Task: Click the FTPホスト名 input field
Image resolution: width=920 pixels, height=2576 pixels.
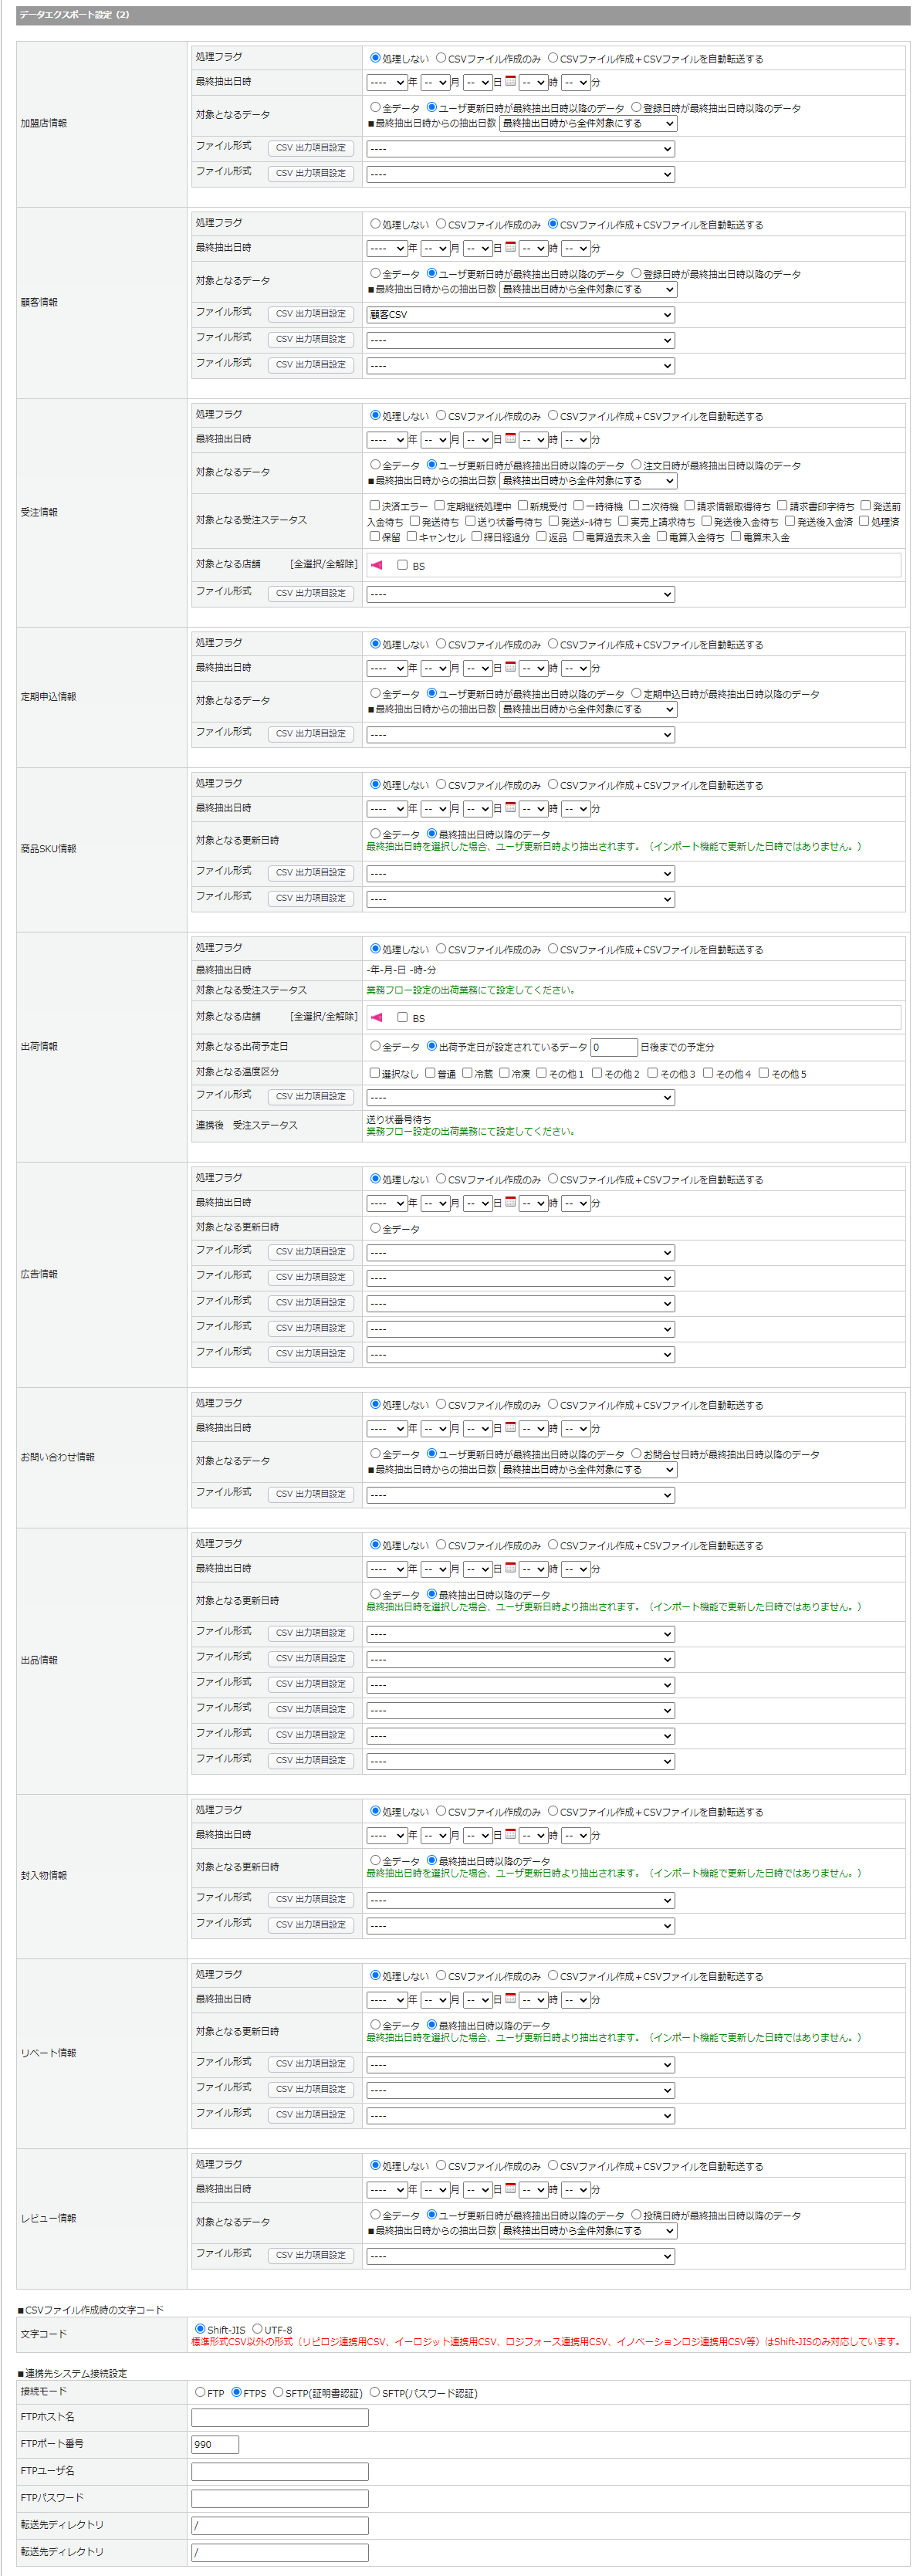Action: coord(279,2417)
